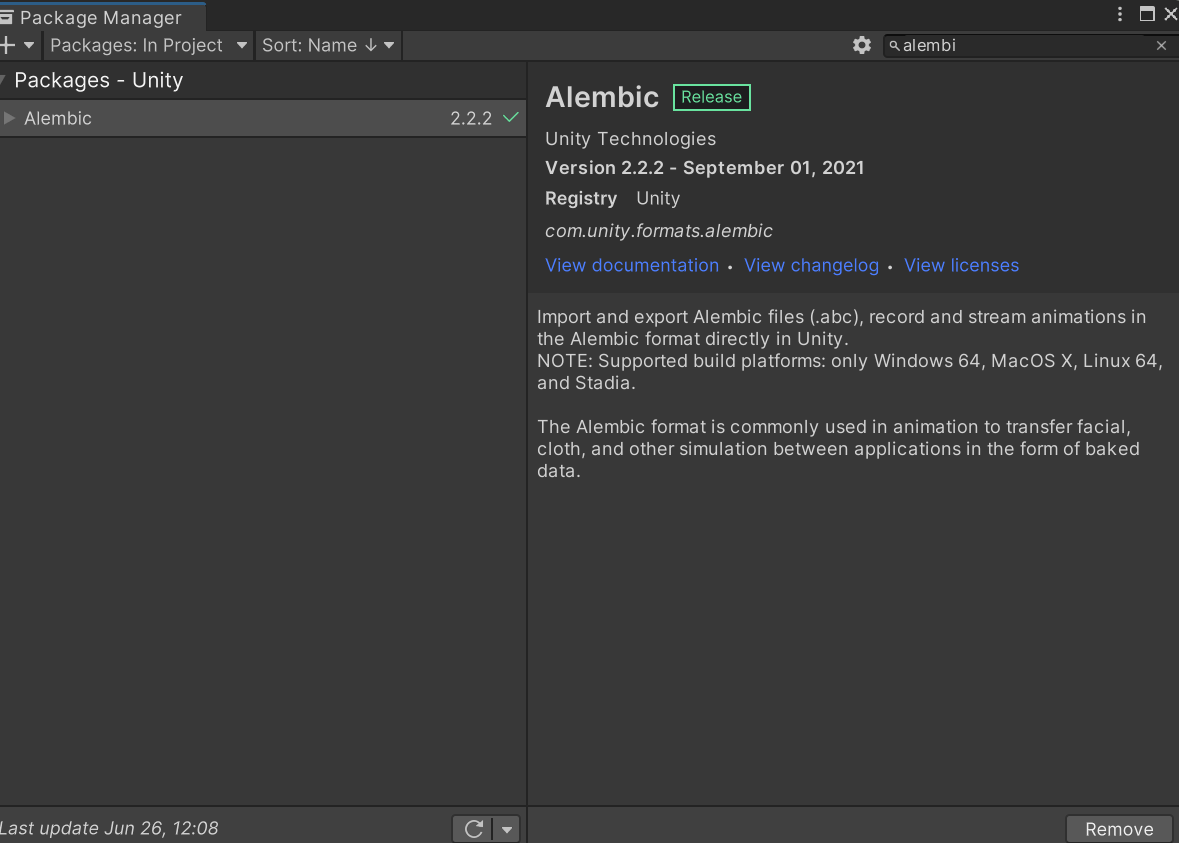Open the refresh options dropdown arrow

(507, 829)
